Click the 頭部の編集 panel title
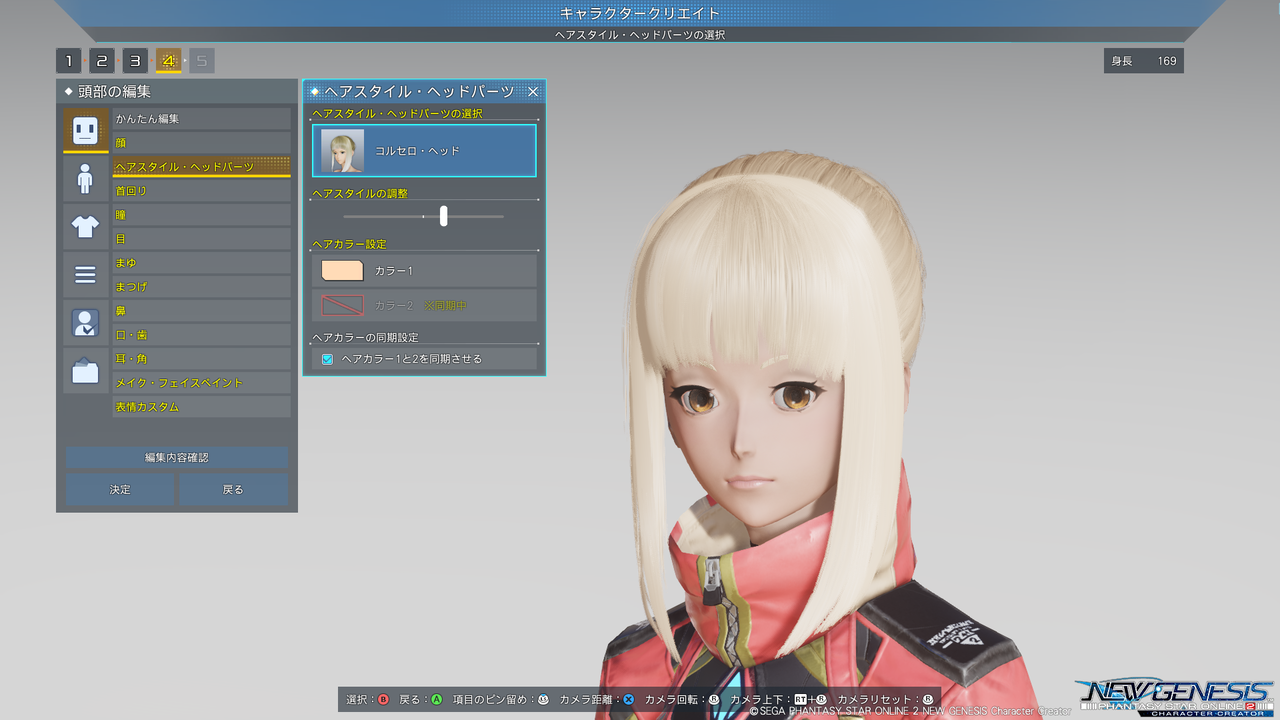This screenshot has height=720, width=1280. [114, 92]
